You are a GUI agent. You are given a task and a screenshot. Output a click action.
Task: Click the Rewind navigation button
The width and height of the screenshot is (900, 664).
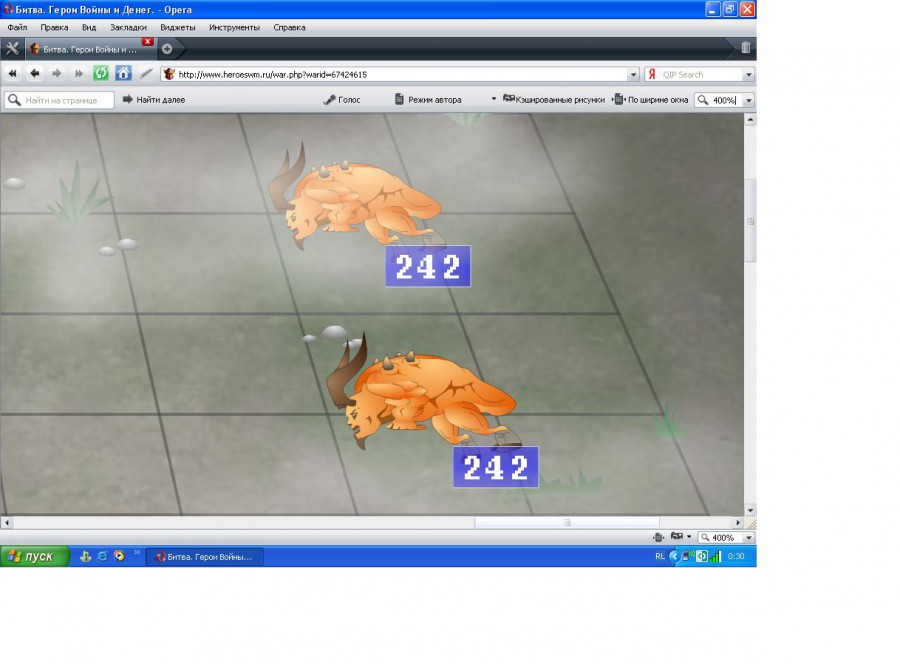[x=13, y=74]
